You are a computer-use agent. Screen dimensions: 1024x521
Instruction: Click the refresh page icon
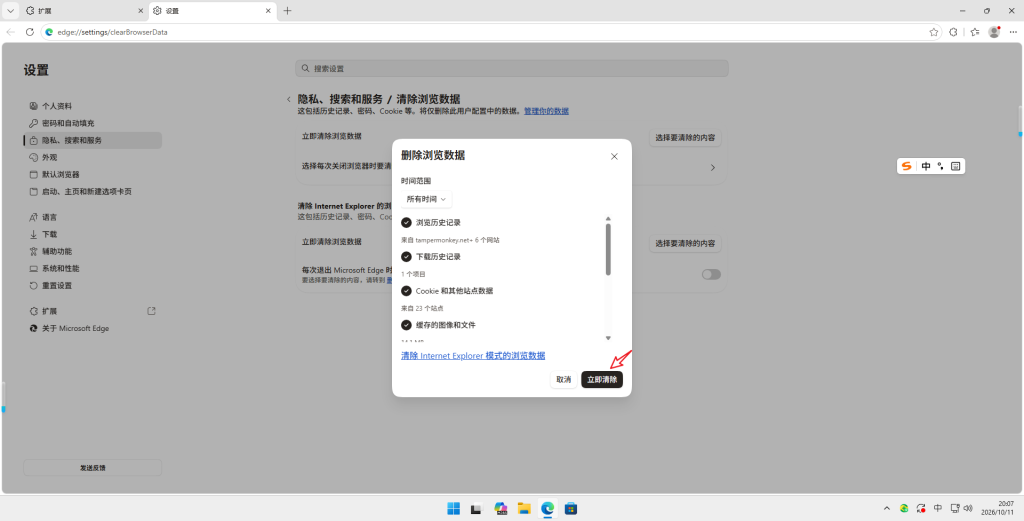pyautogui.click(x=29, y=32)
